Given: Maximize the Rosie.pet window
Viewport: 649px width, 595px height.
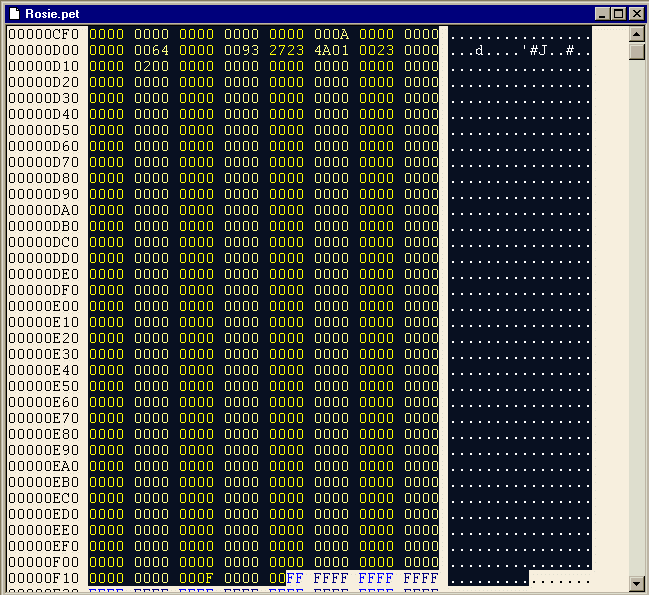Looking at the screenshot, I should tap(619, 14).
